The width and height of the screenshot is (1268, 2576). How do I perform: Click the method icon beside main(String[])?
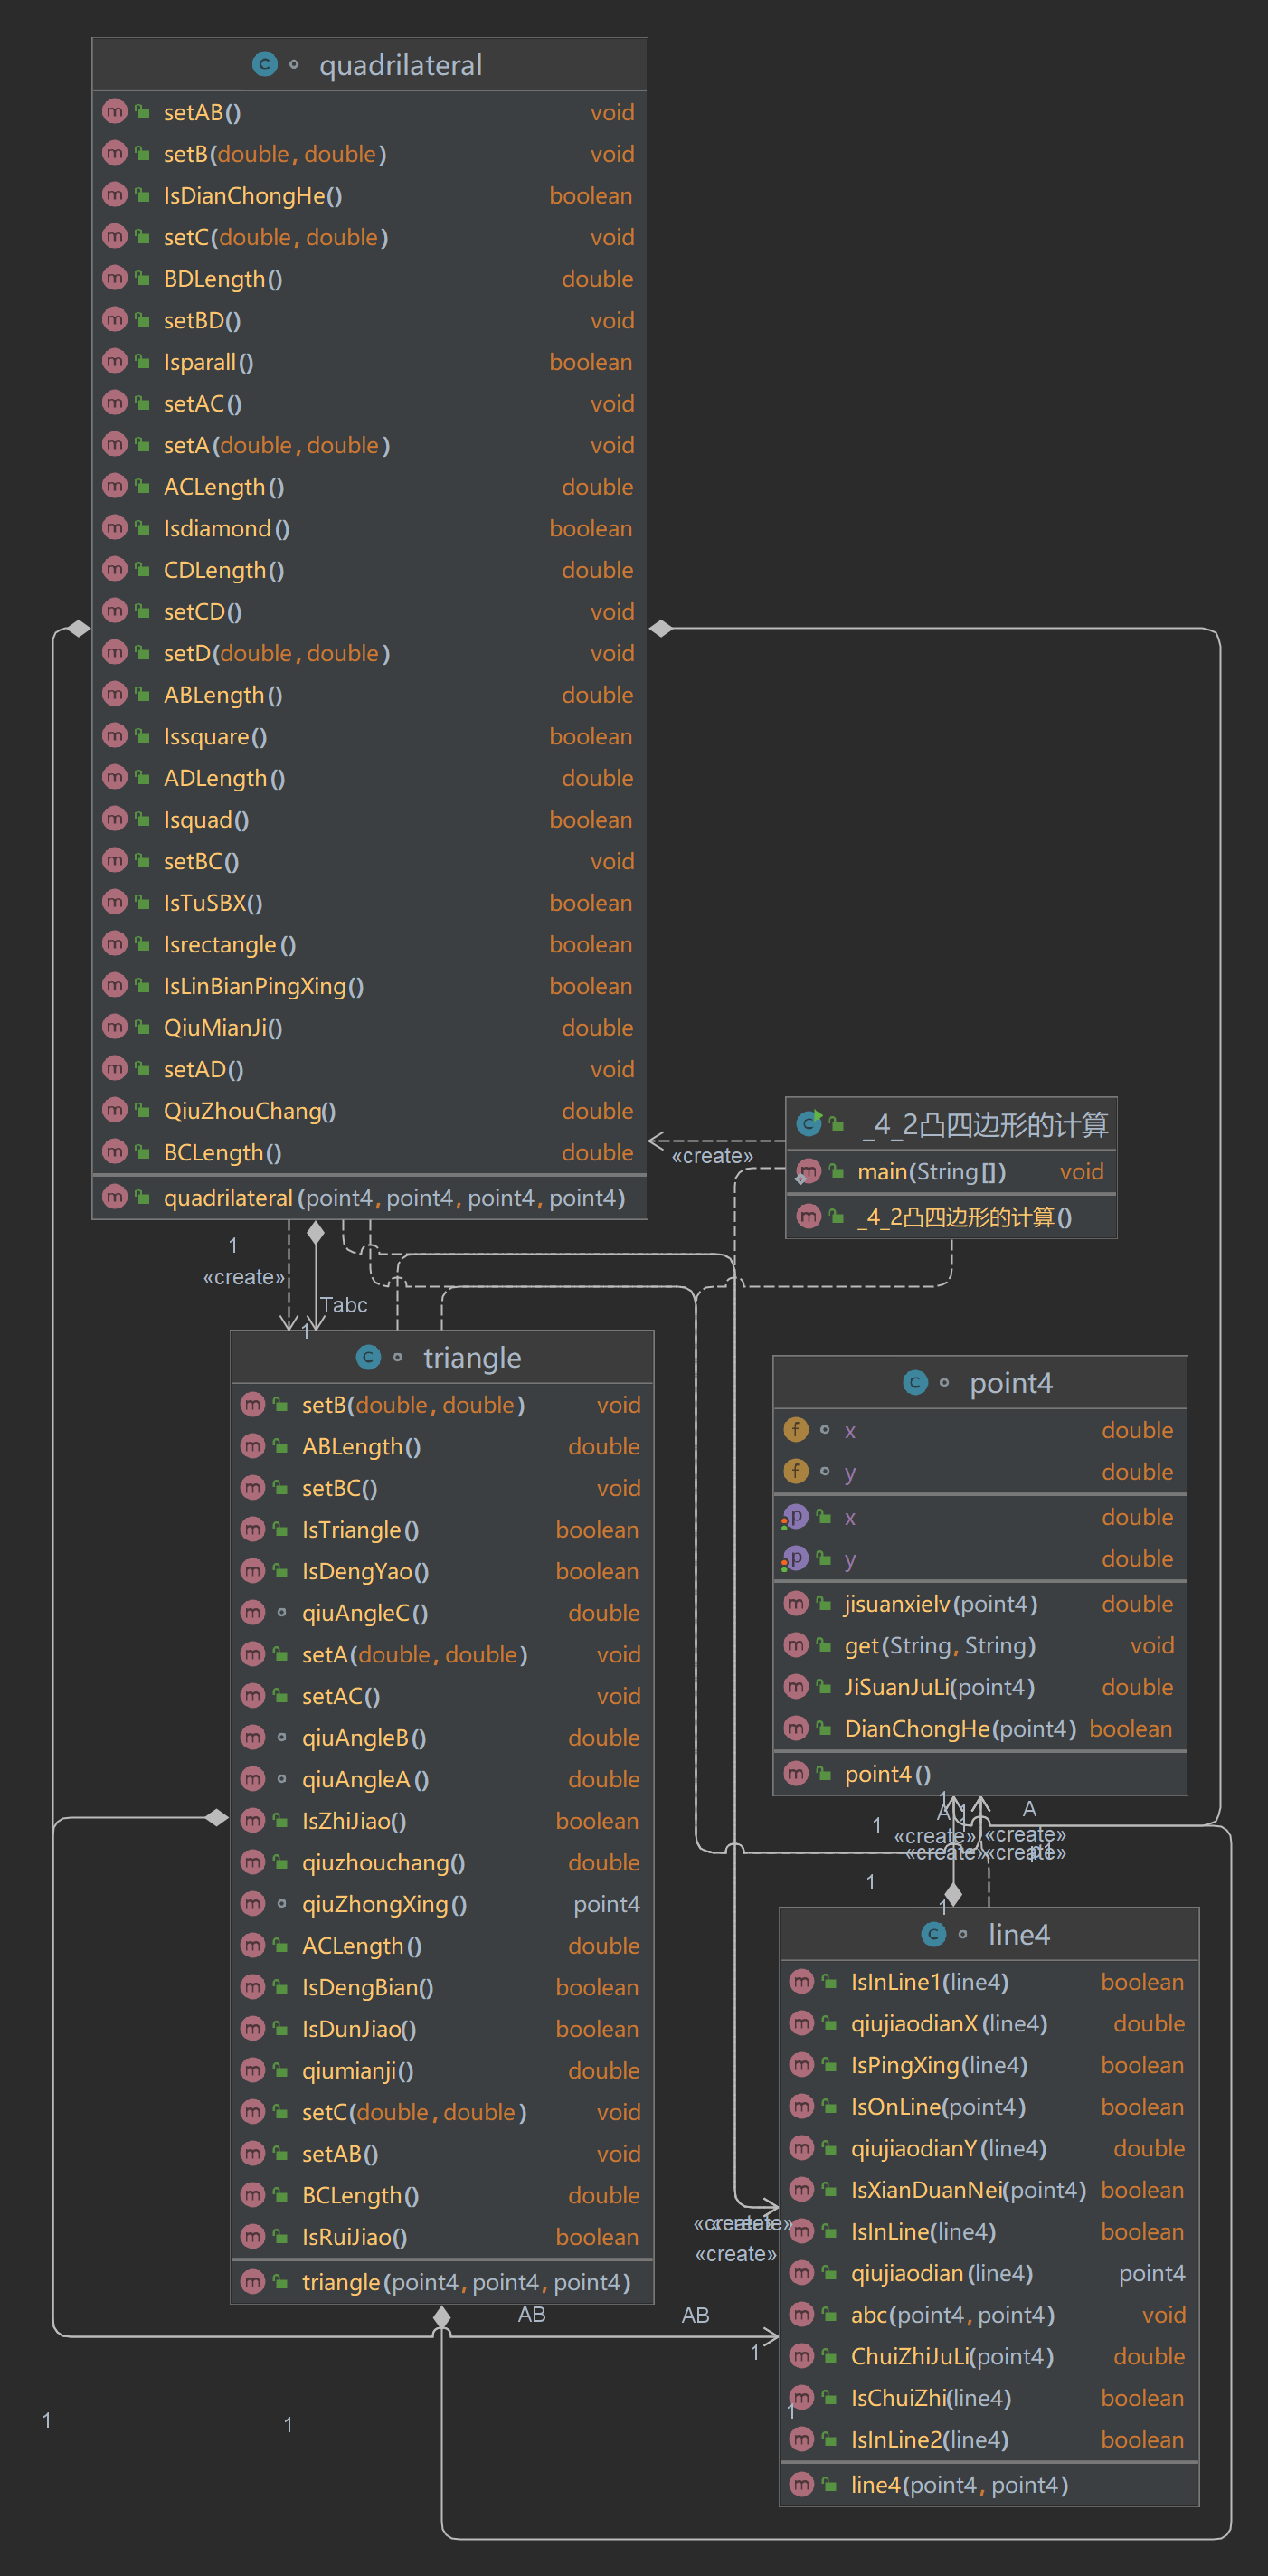tap(808, 1171)
